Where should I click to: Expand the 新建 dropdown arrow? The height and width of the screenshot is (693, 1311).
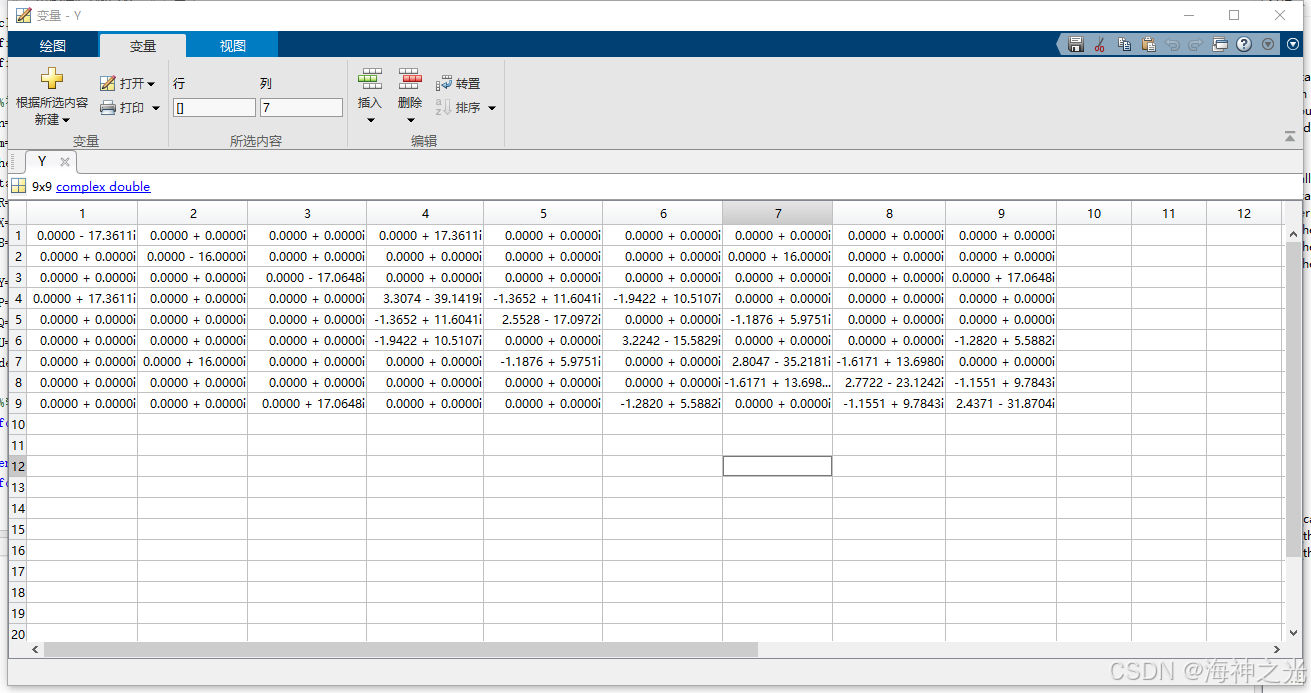click(x=66, y=120)
